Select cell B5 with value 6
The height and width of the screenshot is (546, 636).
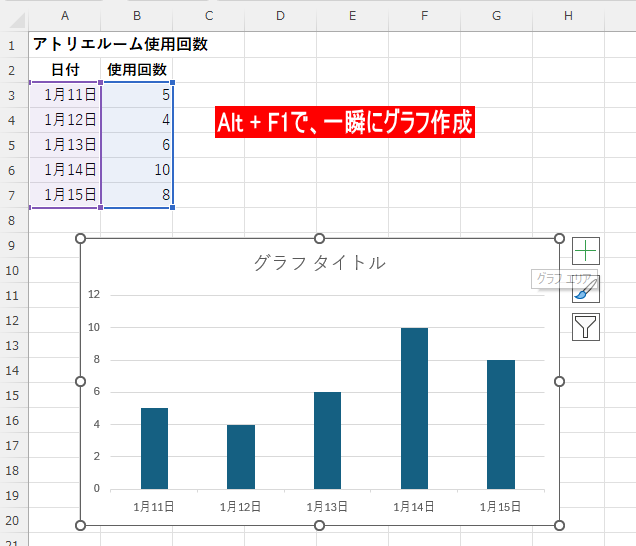(x=137, y=145)
